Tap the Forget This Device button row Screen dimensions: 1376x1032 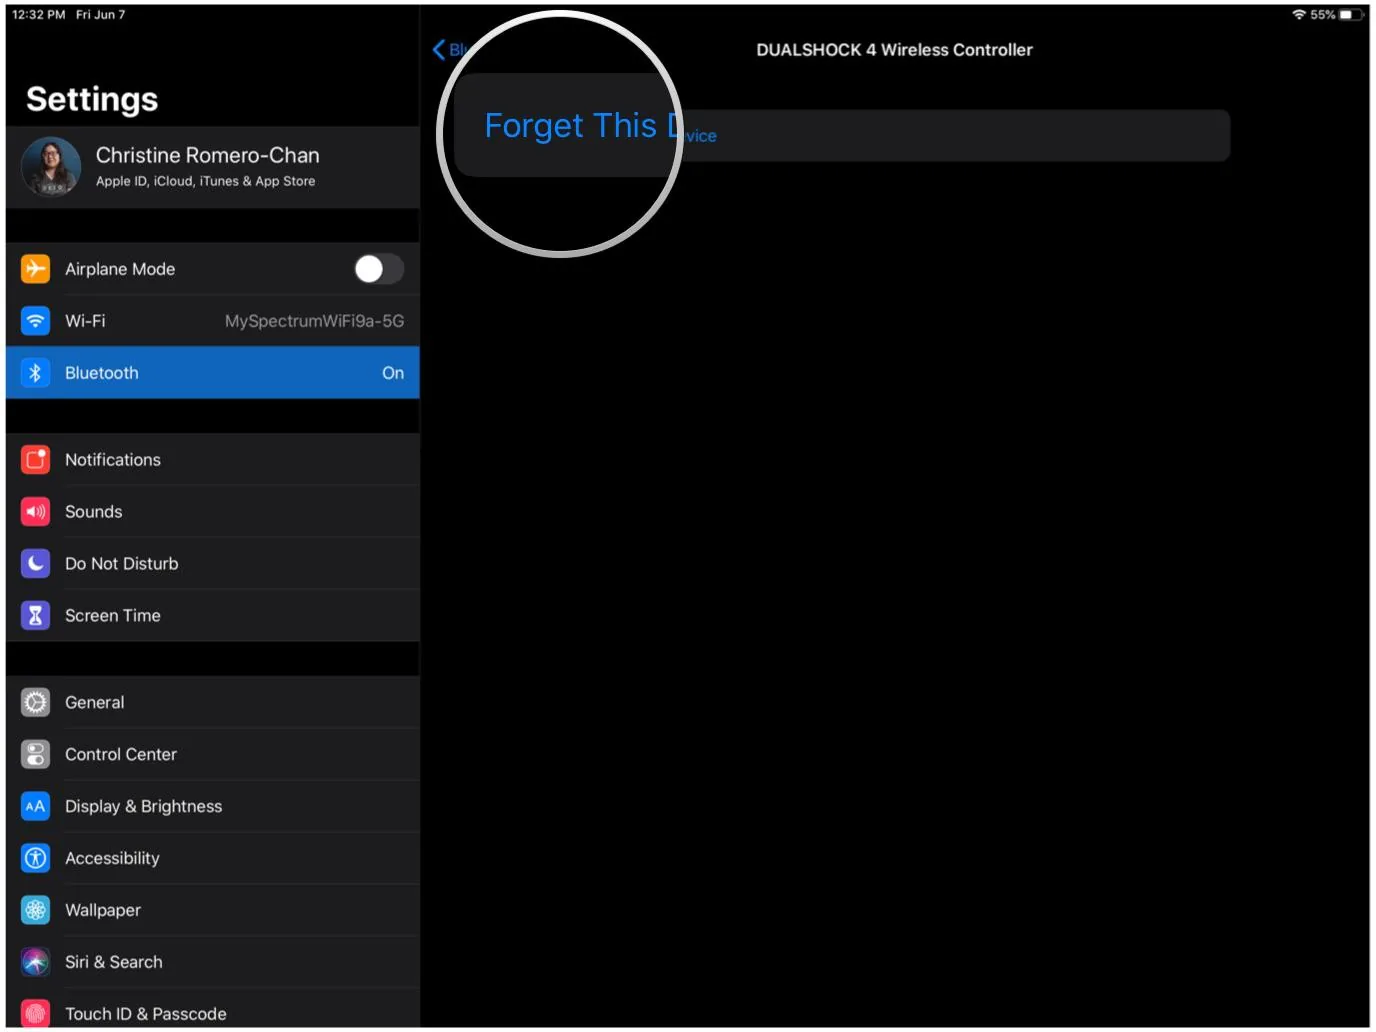pyautogui.click(x=842, y=135)
